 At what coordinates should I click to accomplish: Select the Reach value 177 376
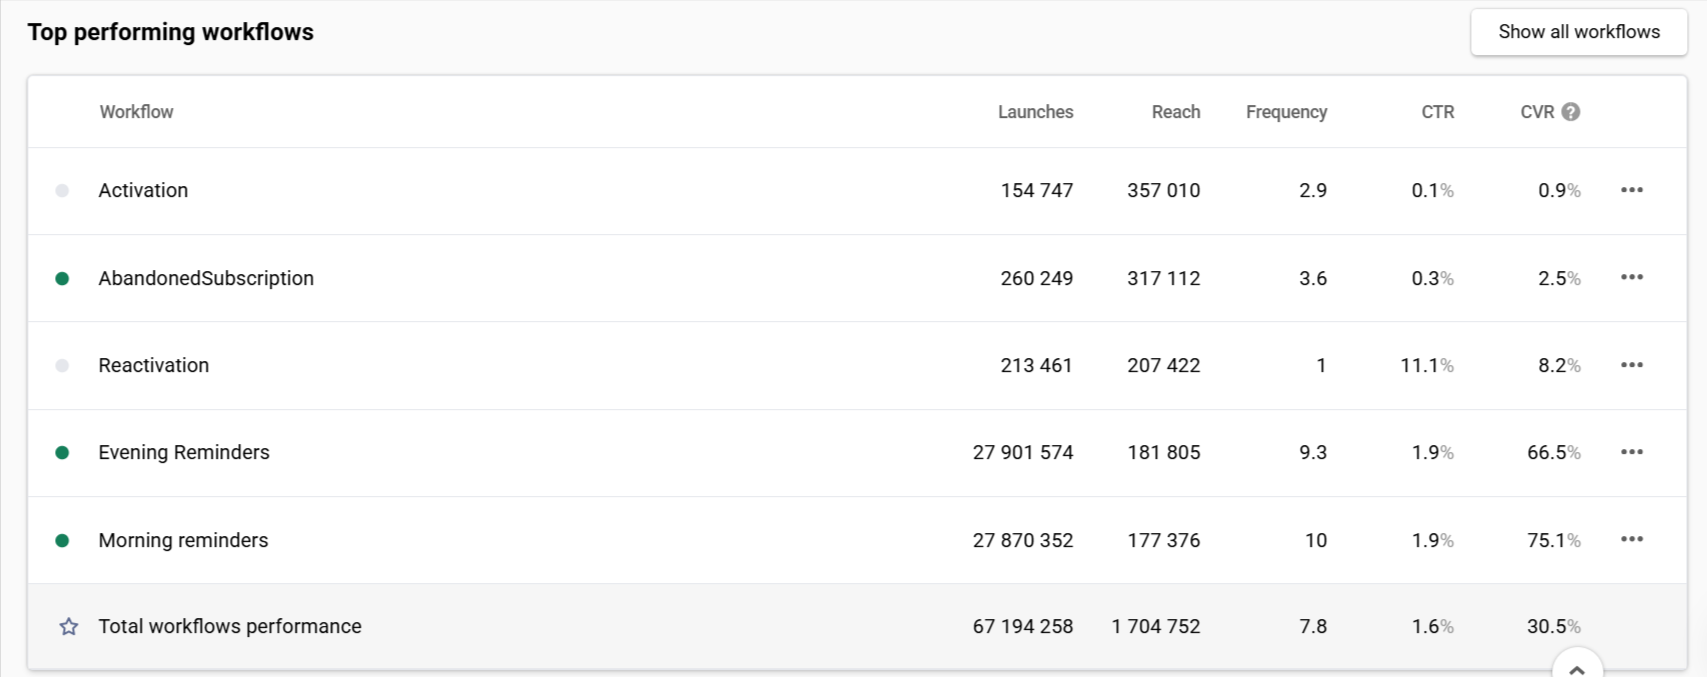pyautogui.click(x=1163, y=540)
